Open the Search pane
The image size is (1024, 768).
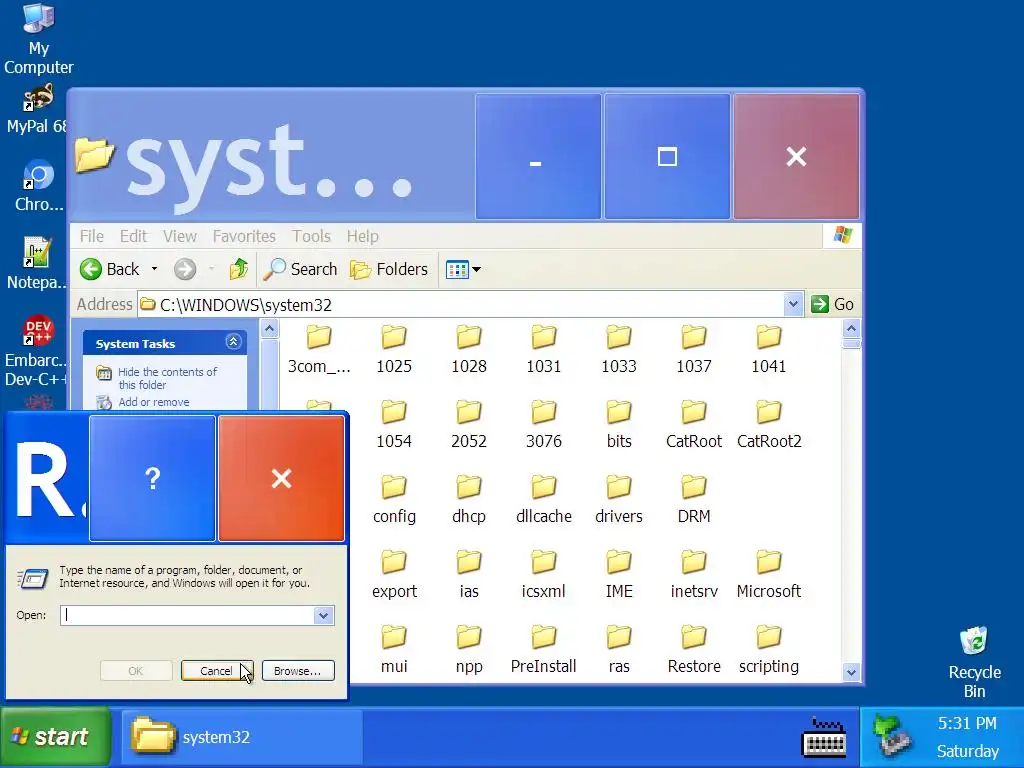(300, 269)
